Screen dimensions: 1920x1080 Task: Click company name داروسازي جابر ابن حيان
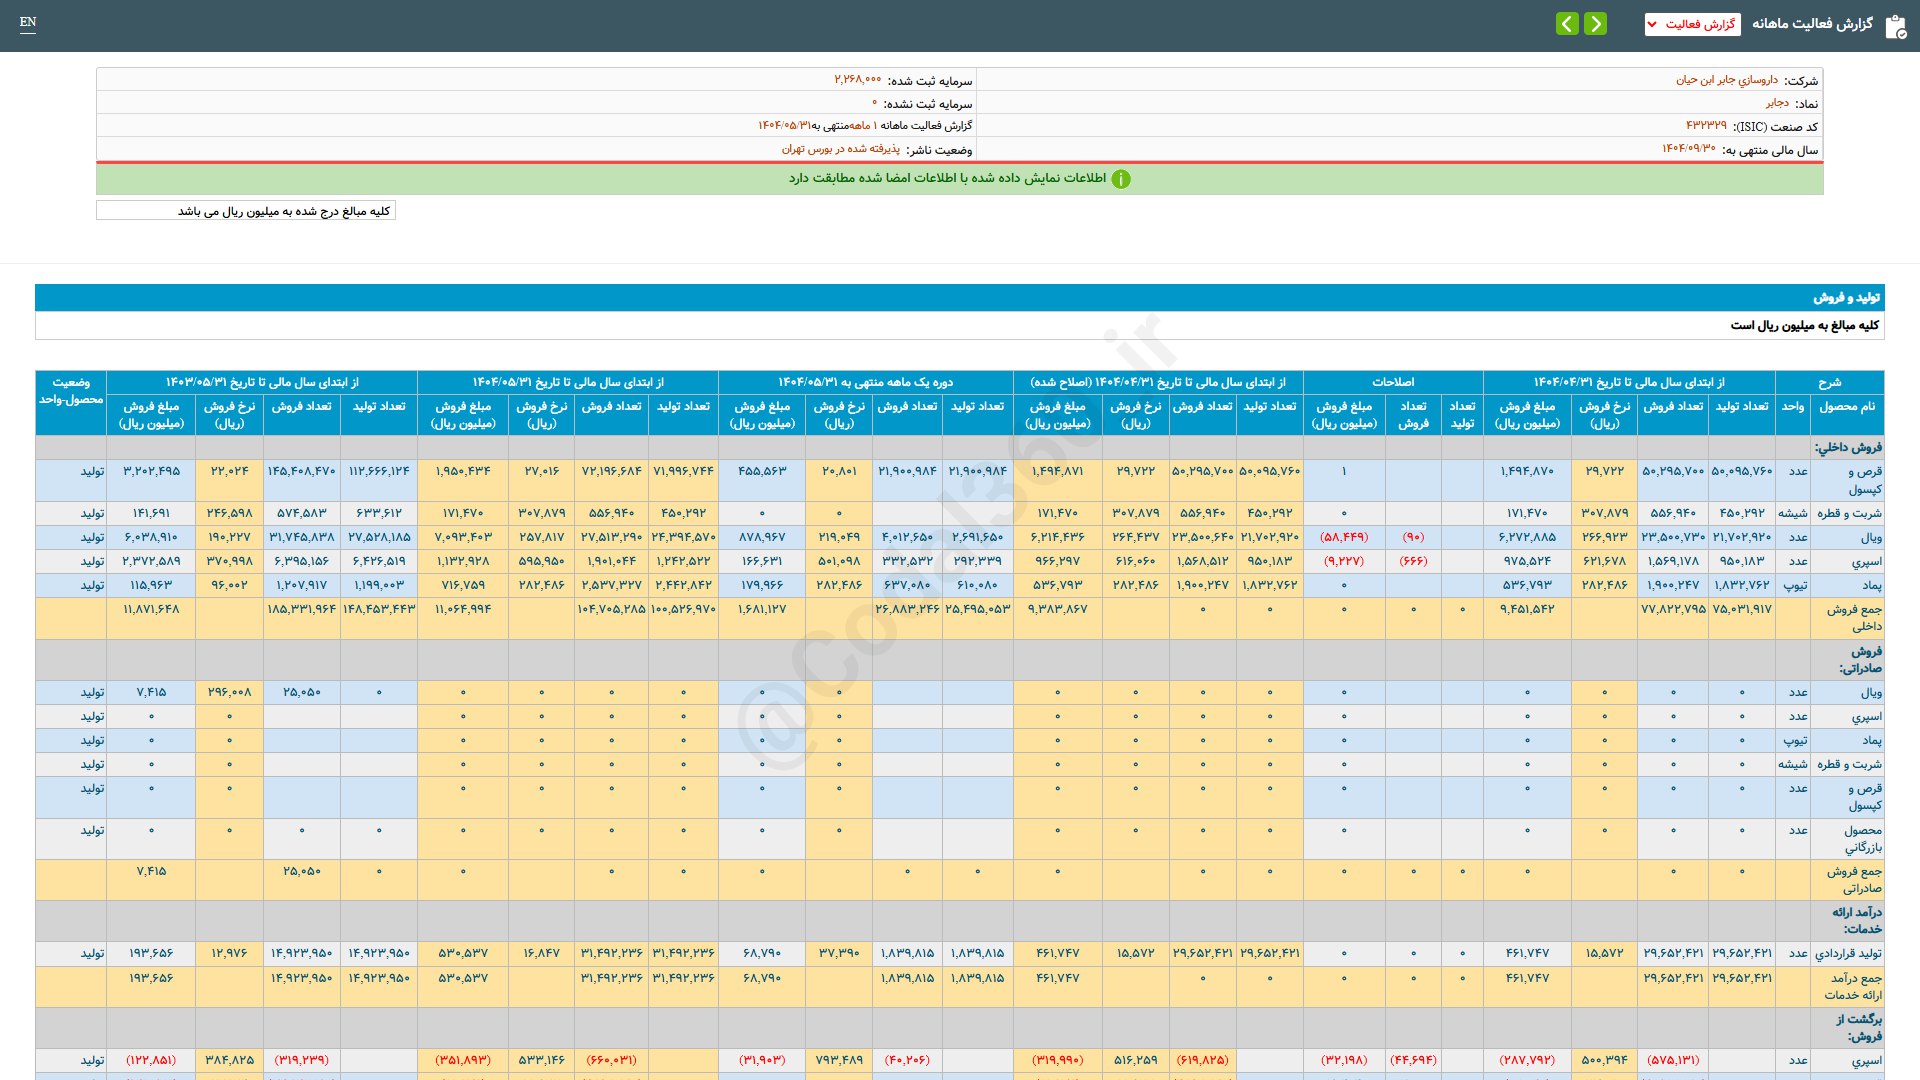(x=1727, y=80)
